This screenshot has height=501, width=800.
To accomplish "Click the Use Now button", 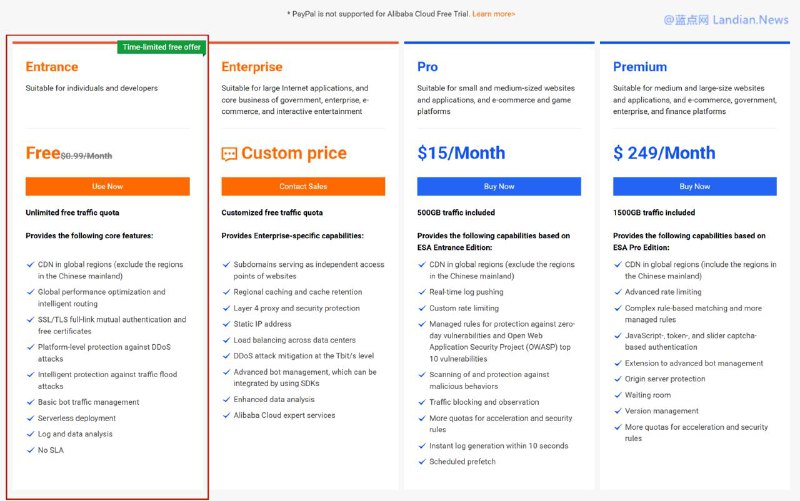I will point(107,187).
